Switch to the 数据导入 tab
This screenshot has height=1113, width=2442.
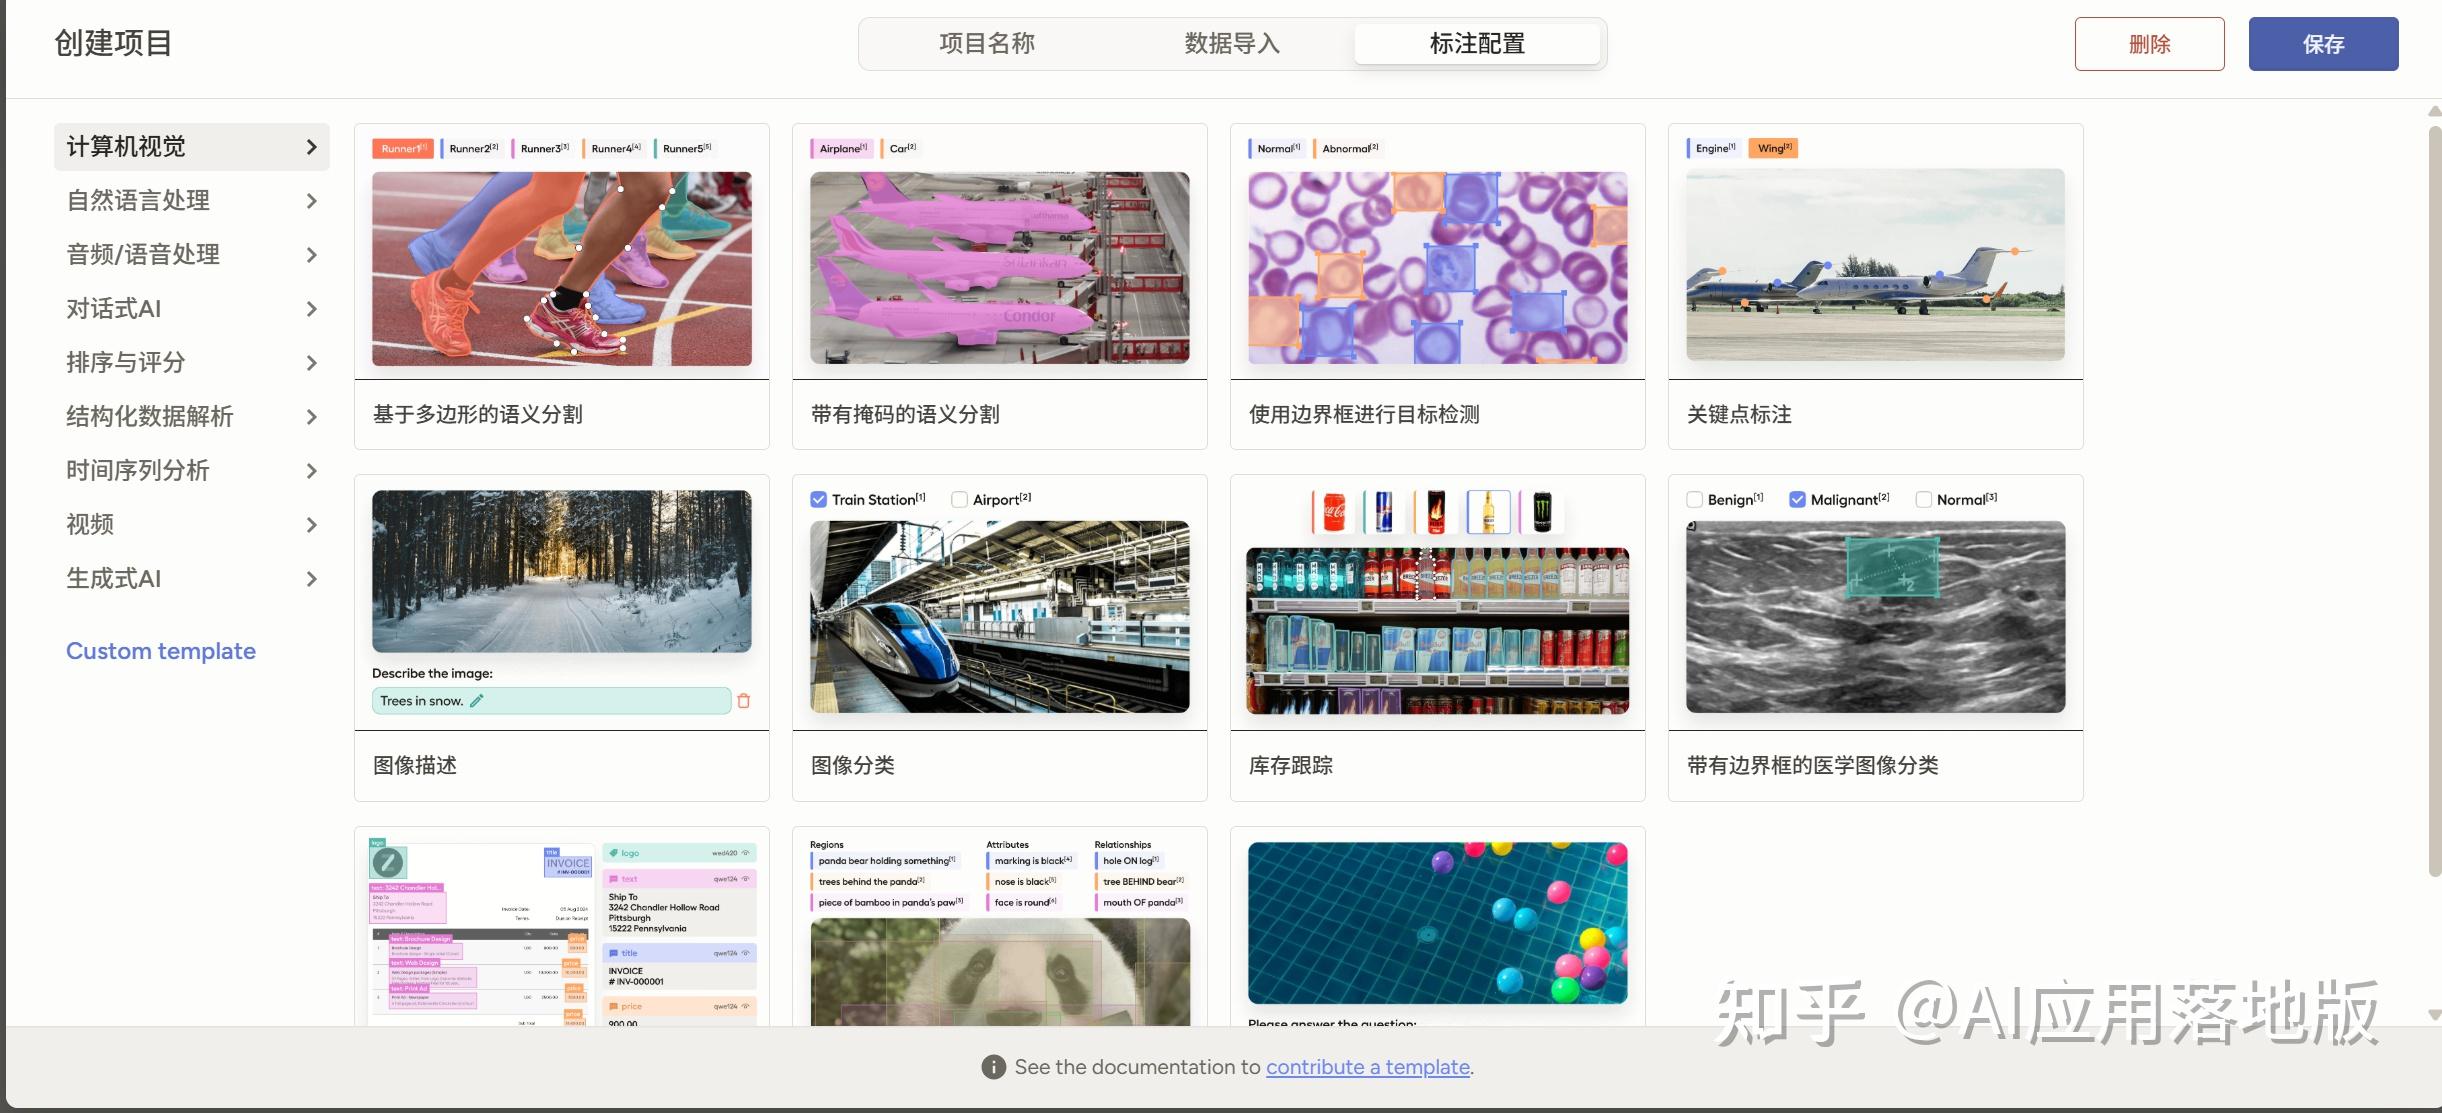coord(1232,44)
